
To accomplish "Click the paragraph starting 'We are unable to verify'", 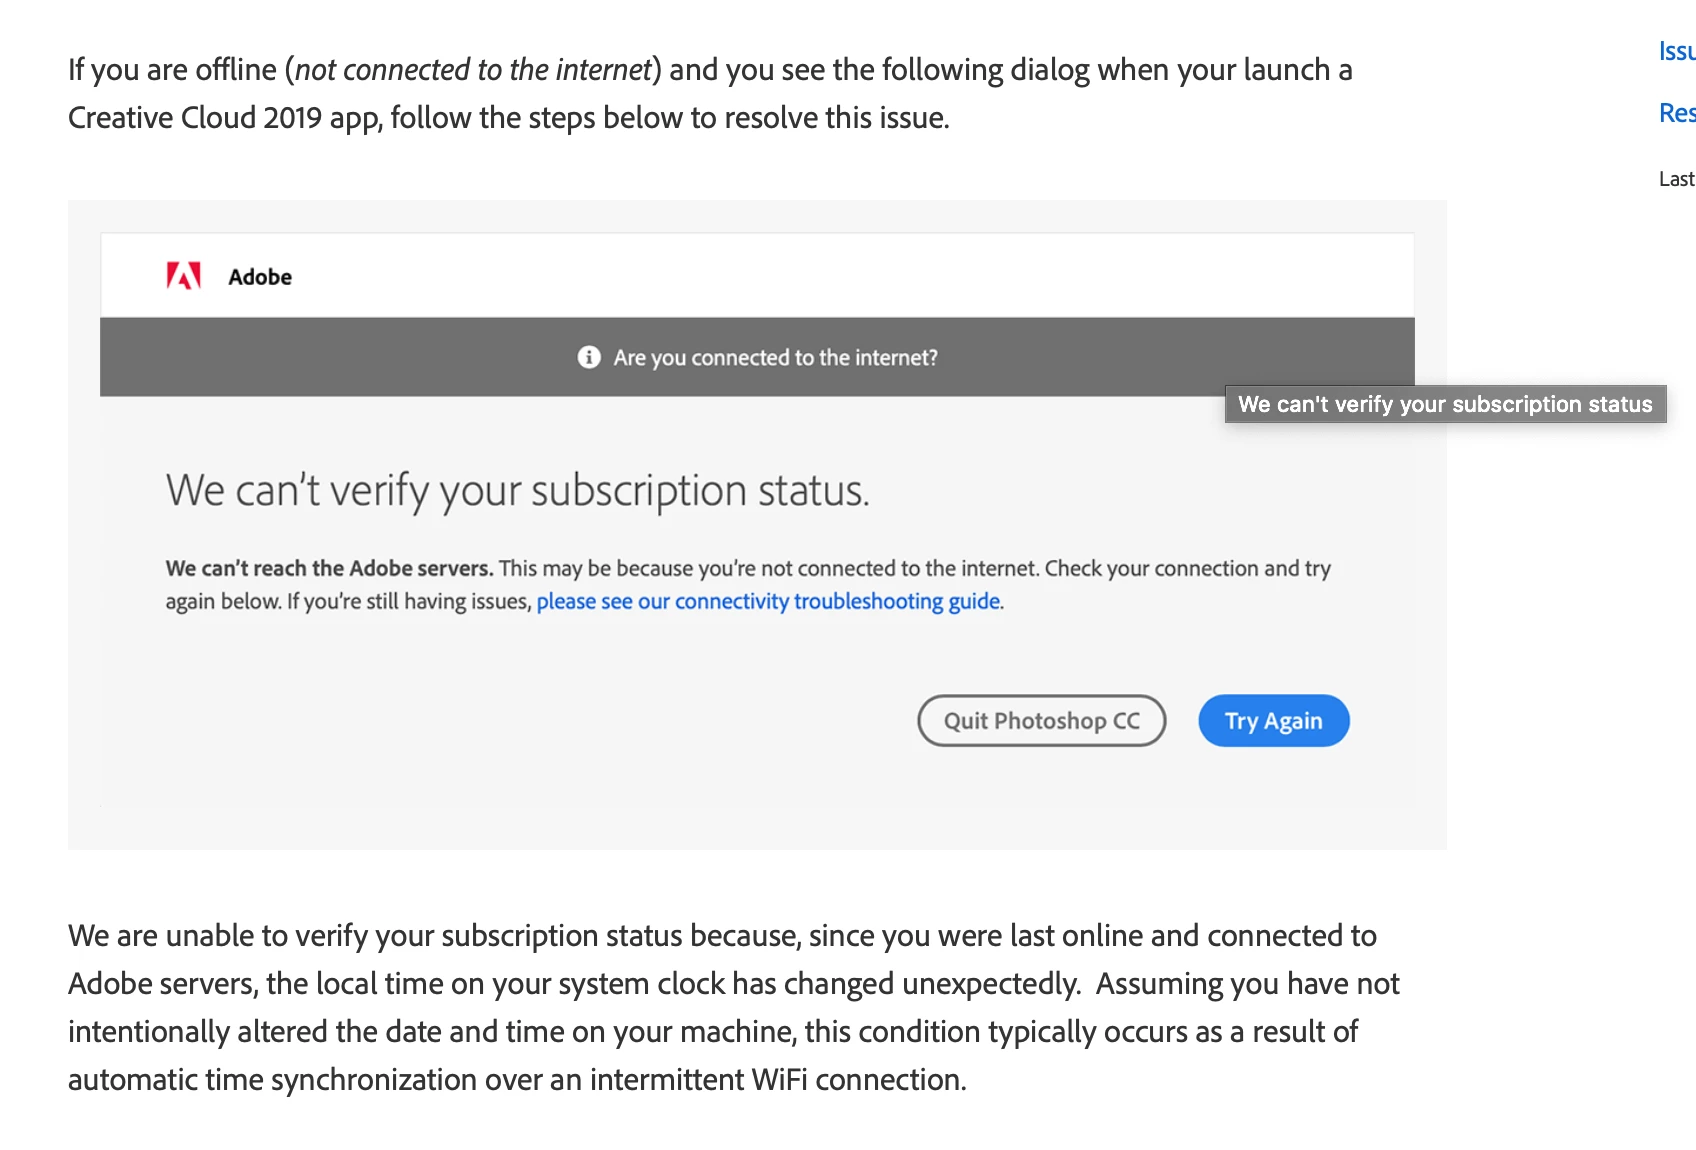I will pos(733,1007).
